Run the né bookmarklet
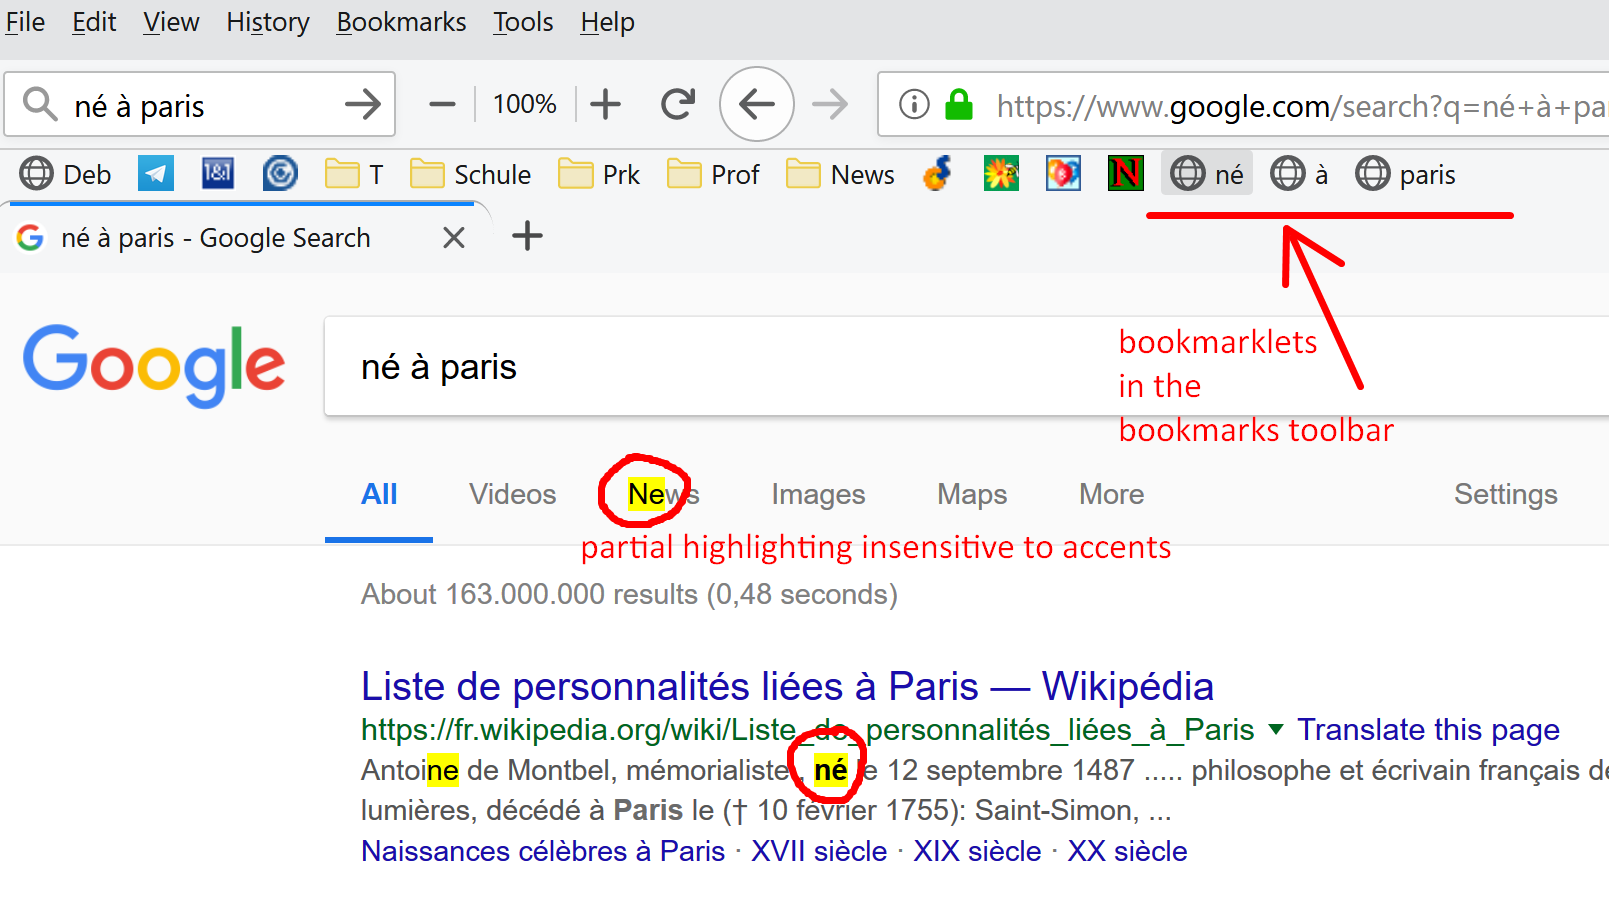The image size is (1609, 907). (1207, 174)
